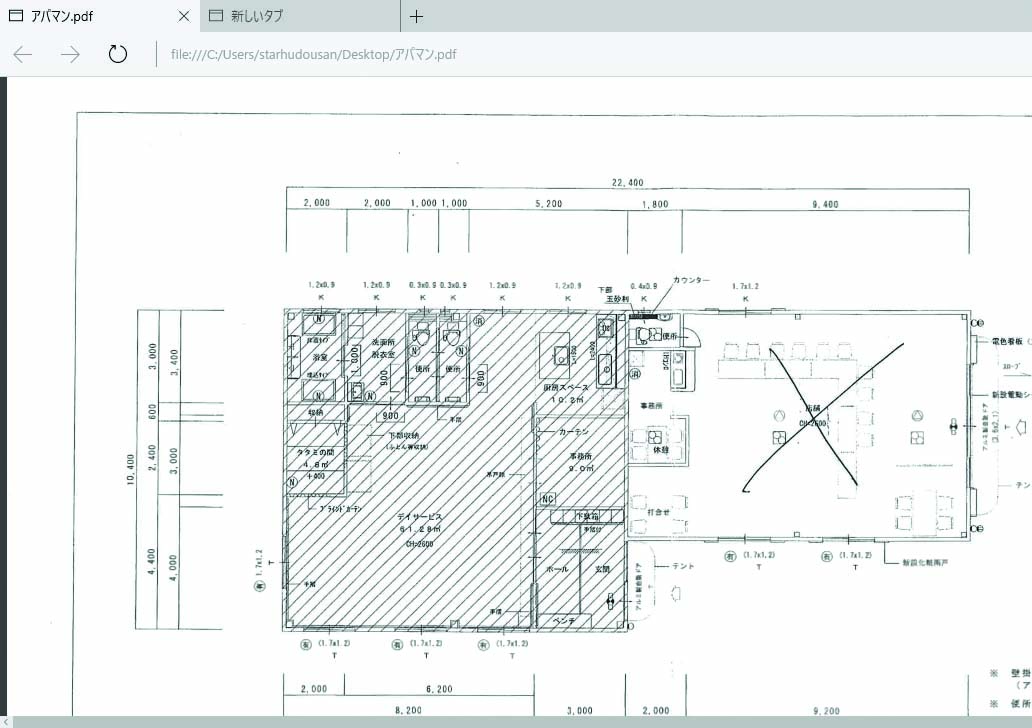Screen dimensions: 1032x728
Task: Click the デイサービス room label
Action: [420, 517]
